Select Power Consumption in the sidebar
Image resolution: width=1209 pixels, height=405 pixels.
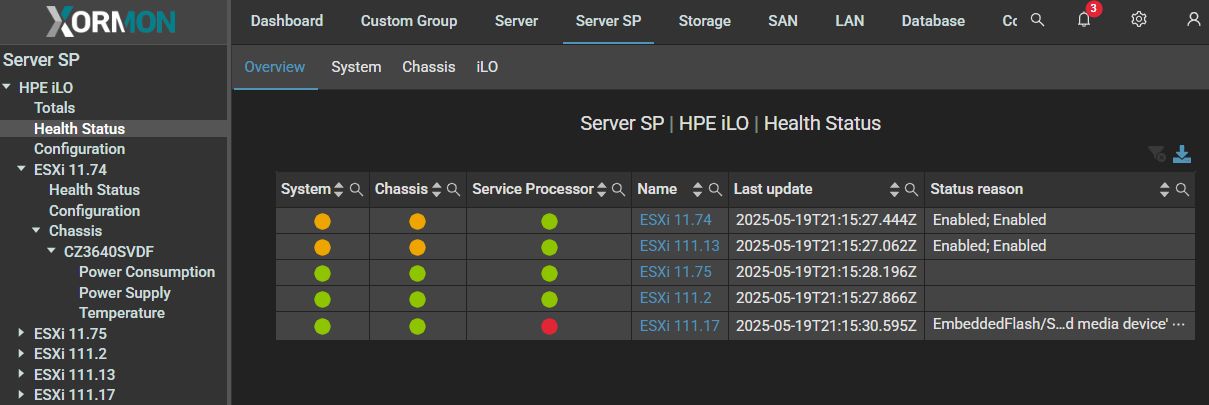tap(147, 272)
